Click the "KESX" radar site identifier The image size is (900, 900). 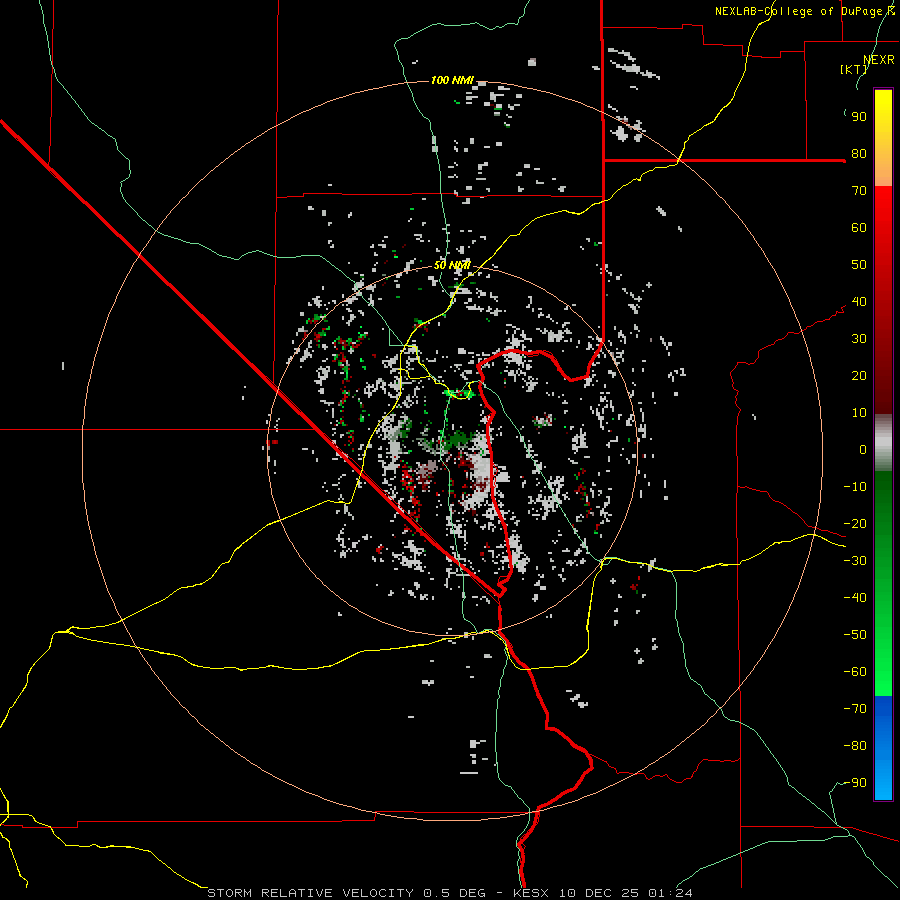click(532, 893)
